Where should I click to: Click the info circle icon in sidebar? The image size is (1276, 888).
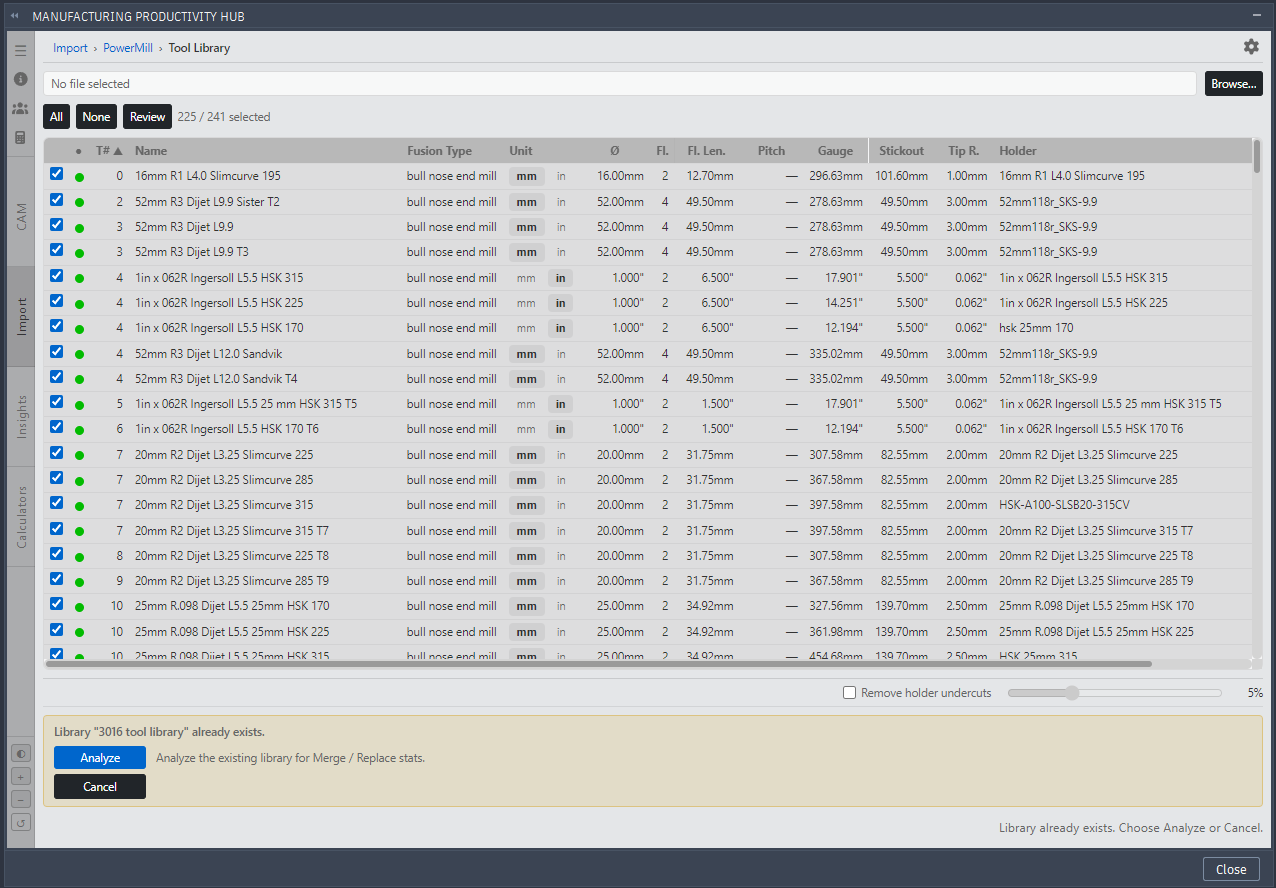click(20, 79)
